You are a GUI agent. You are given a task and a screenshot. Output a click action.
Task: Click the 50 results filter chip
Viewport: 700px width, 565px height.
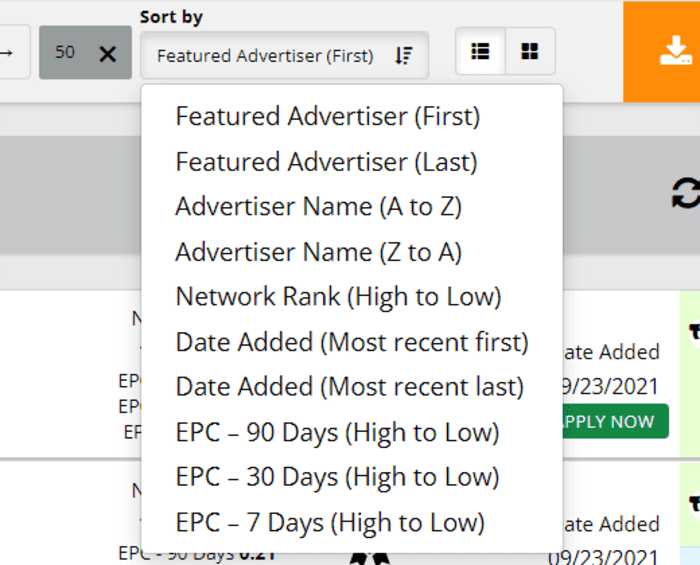click(x=66, y=52)
